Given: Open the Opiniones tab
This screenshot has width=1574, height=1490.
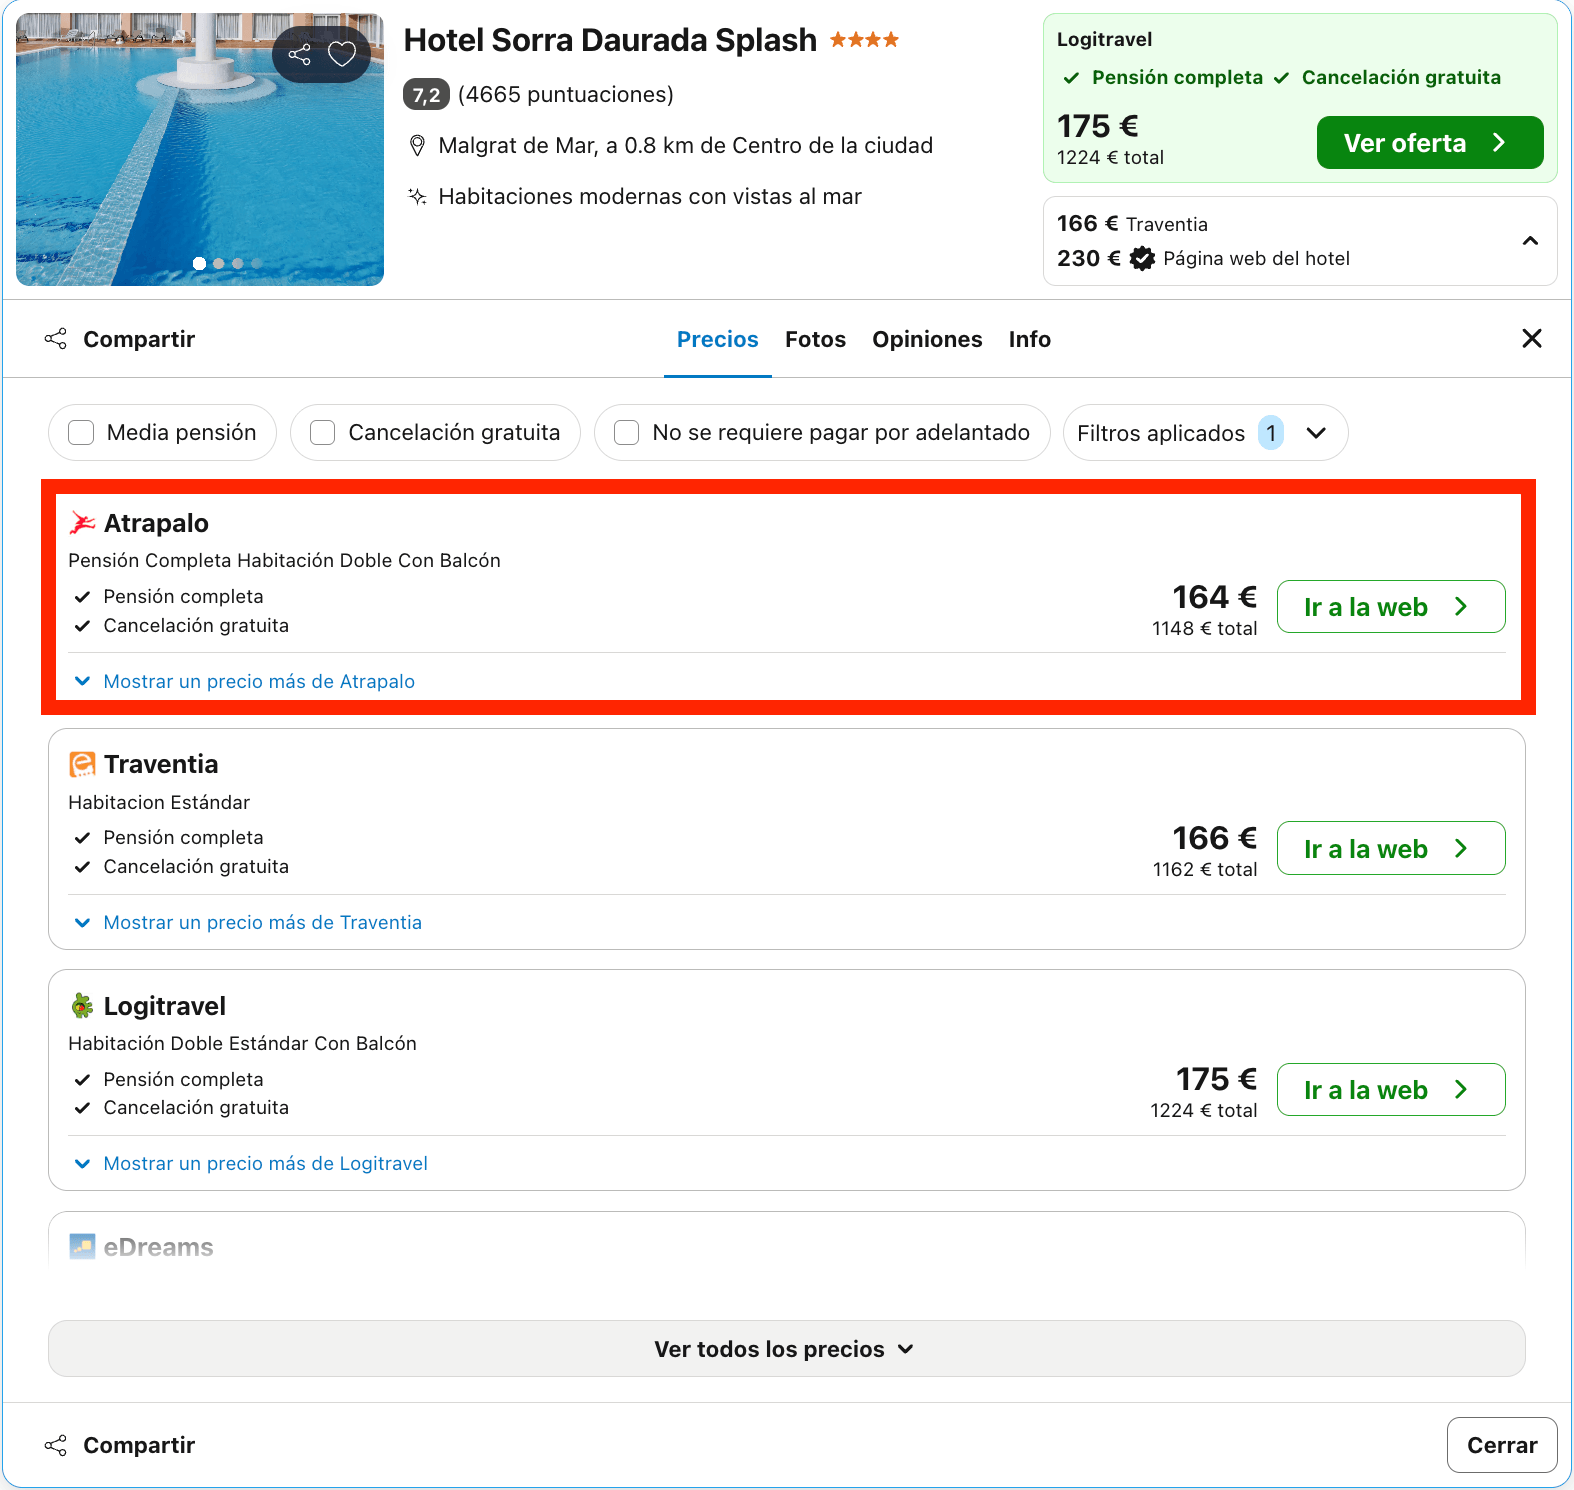Looking at the screenshot, I should (x=927, y=339).
